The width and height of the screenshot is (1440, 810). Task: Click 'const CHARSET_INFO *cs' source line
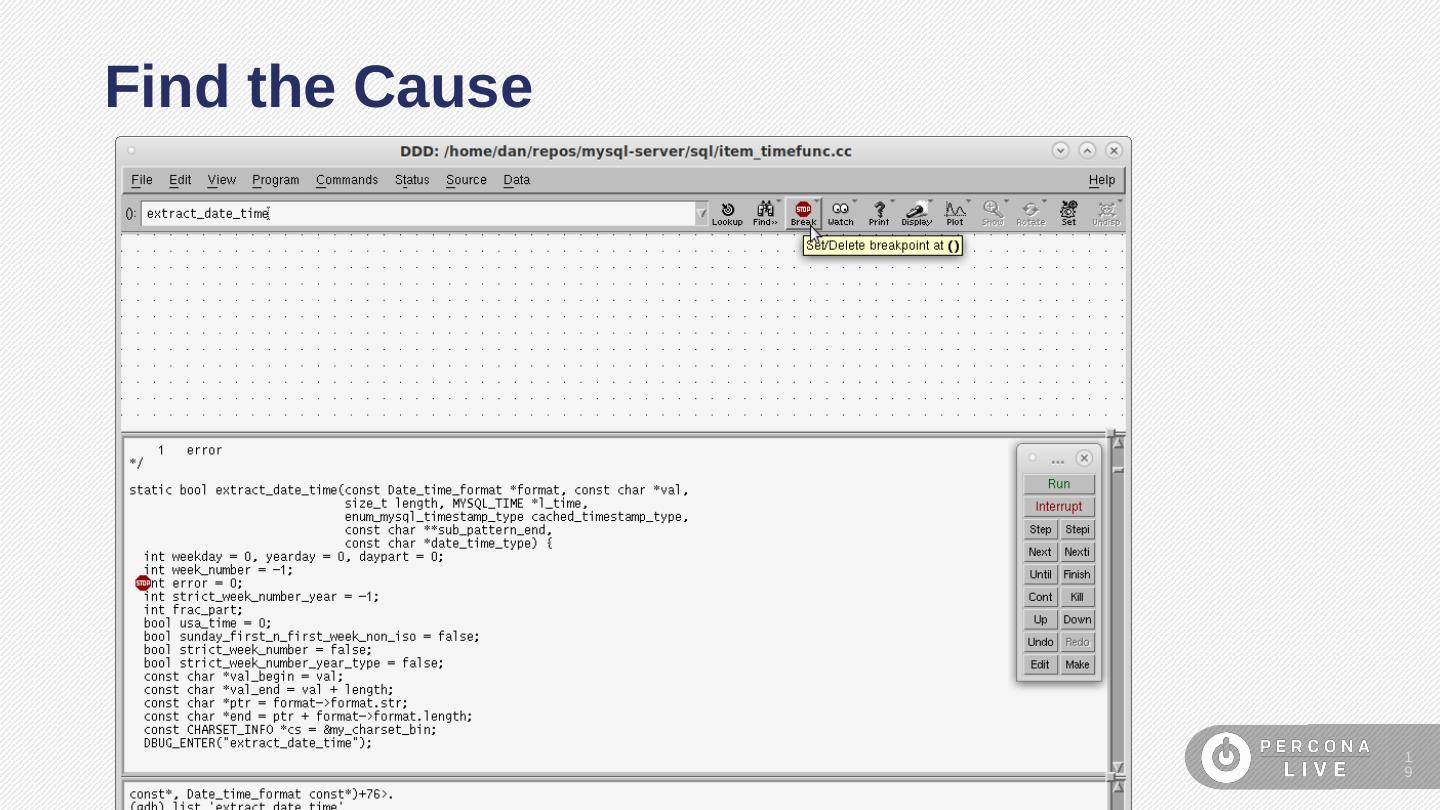pos(290,730)
